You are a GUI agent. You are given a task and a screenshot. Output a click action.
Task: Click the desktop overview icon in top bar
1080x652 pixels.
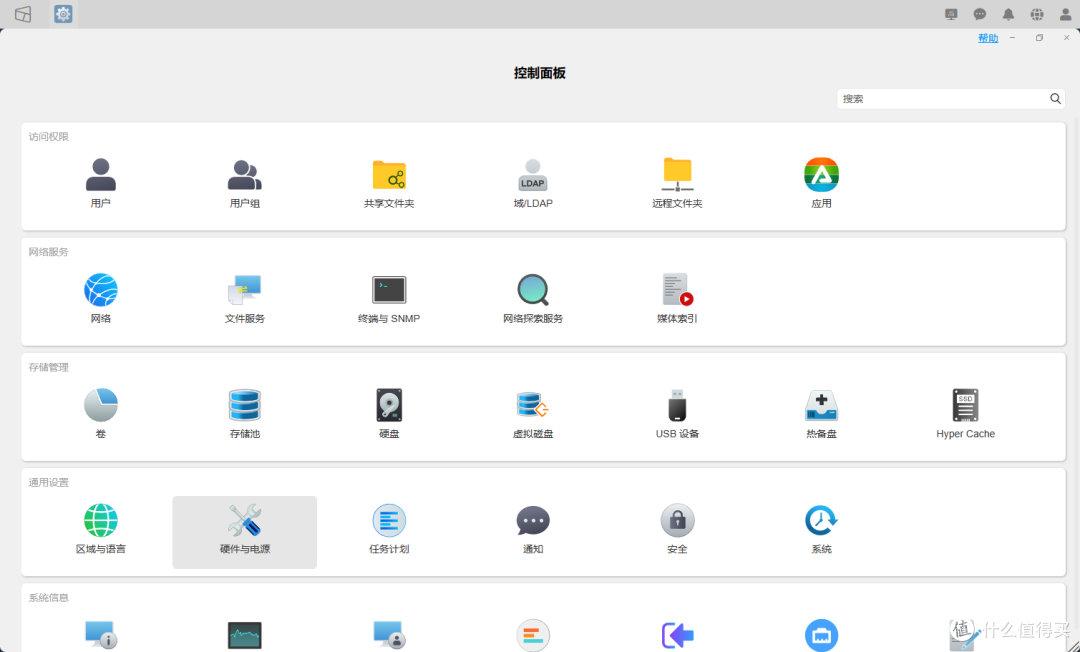pos(23,14)
